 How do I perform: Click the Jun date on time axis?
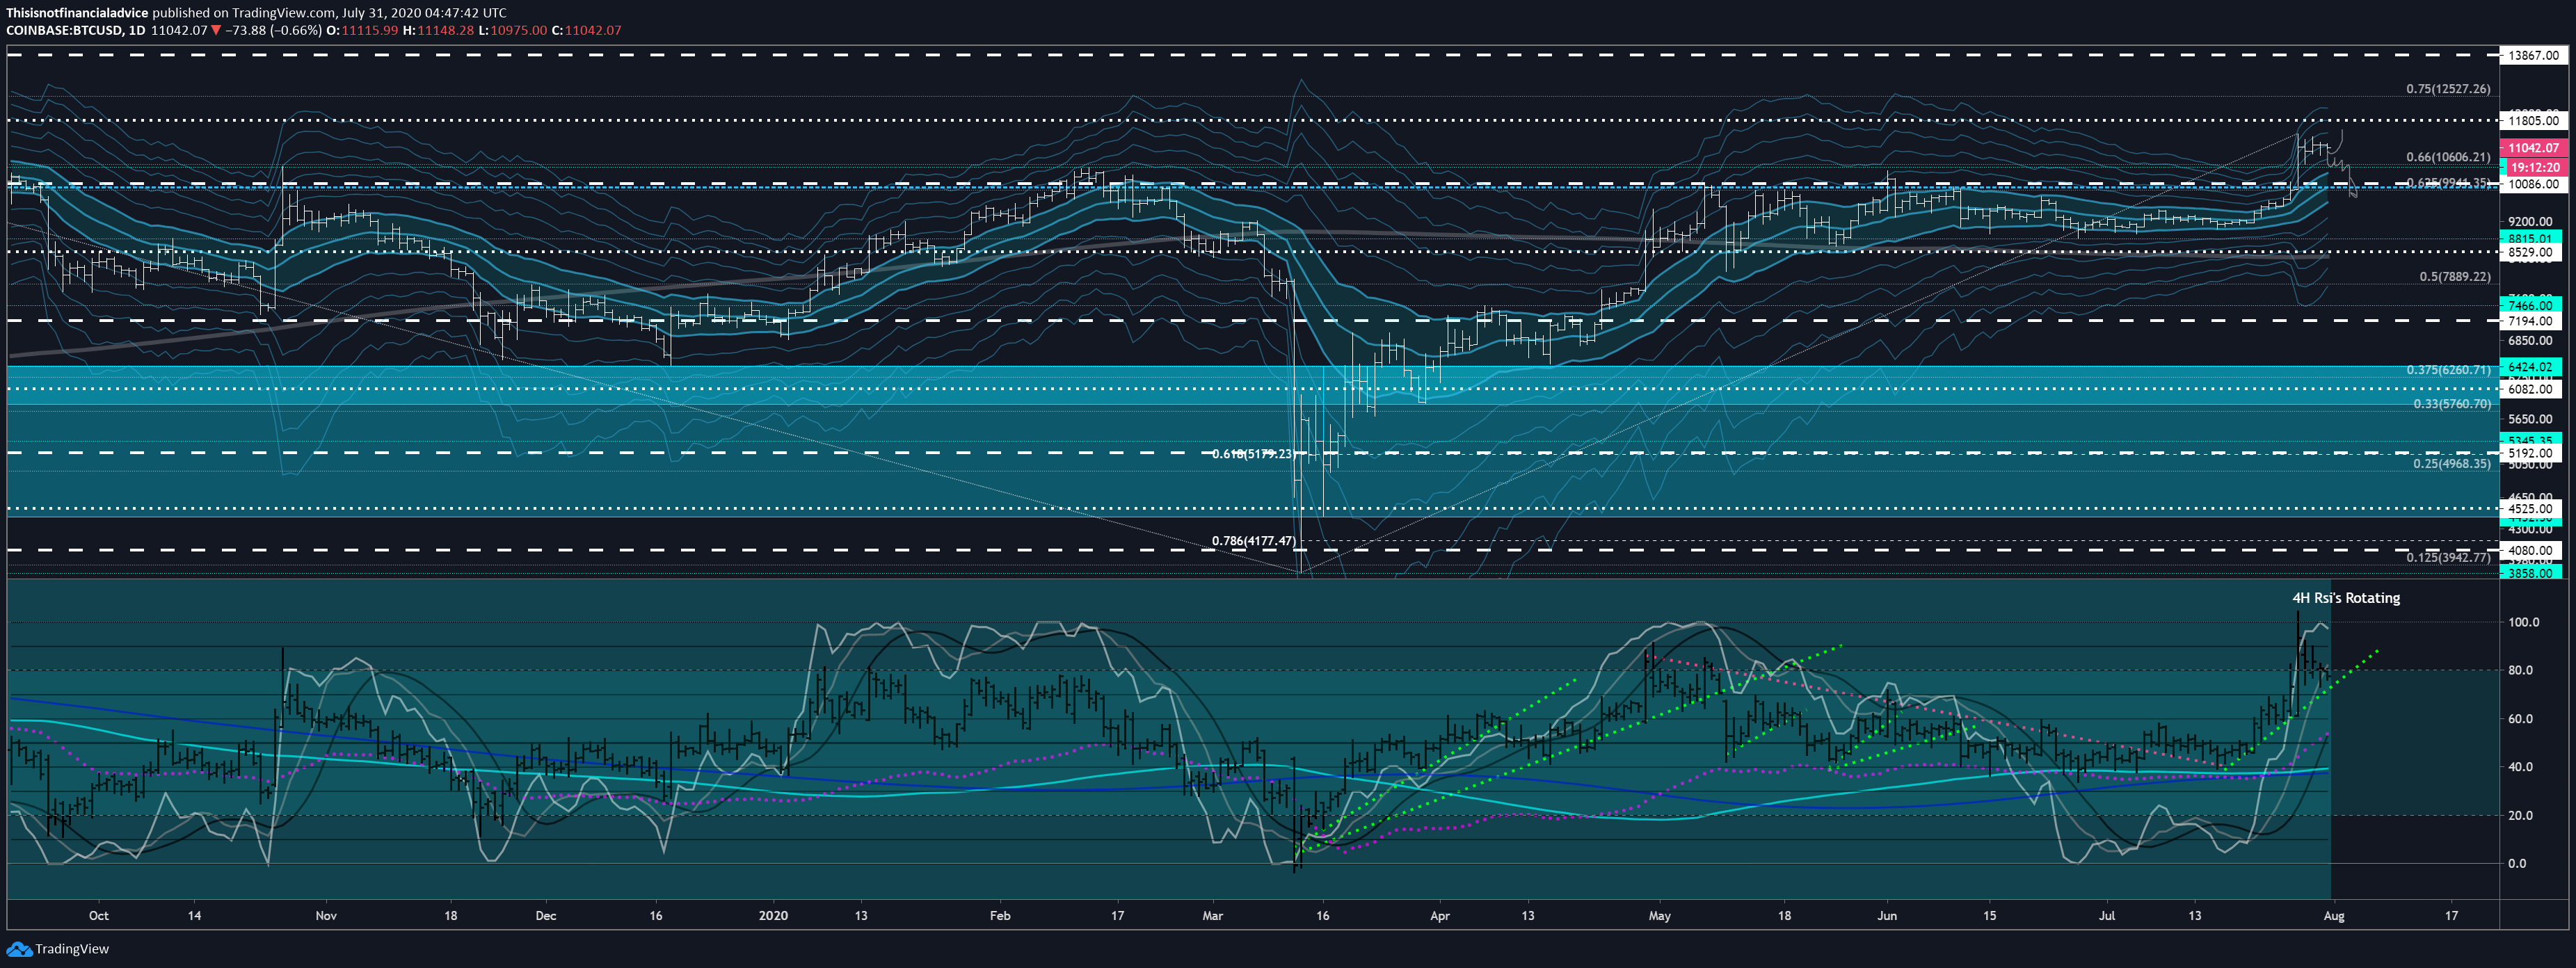click(1886, 915)
